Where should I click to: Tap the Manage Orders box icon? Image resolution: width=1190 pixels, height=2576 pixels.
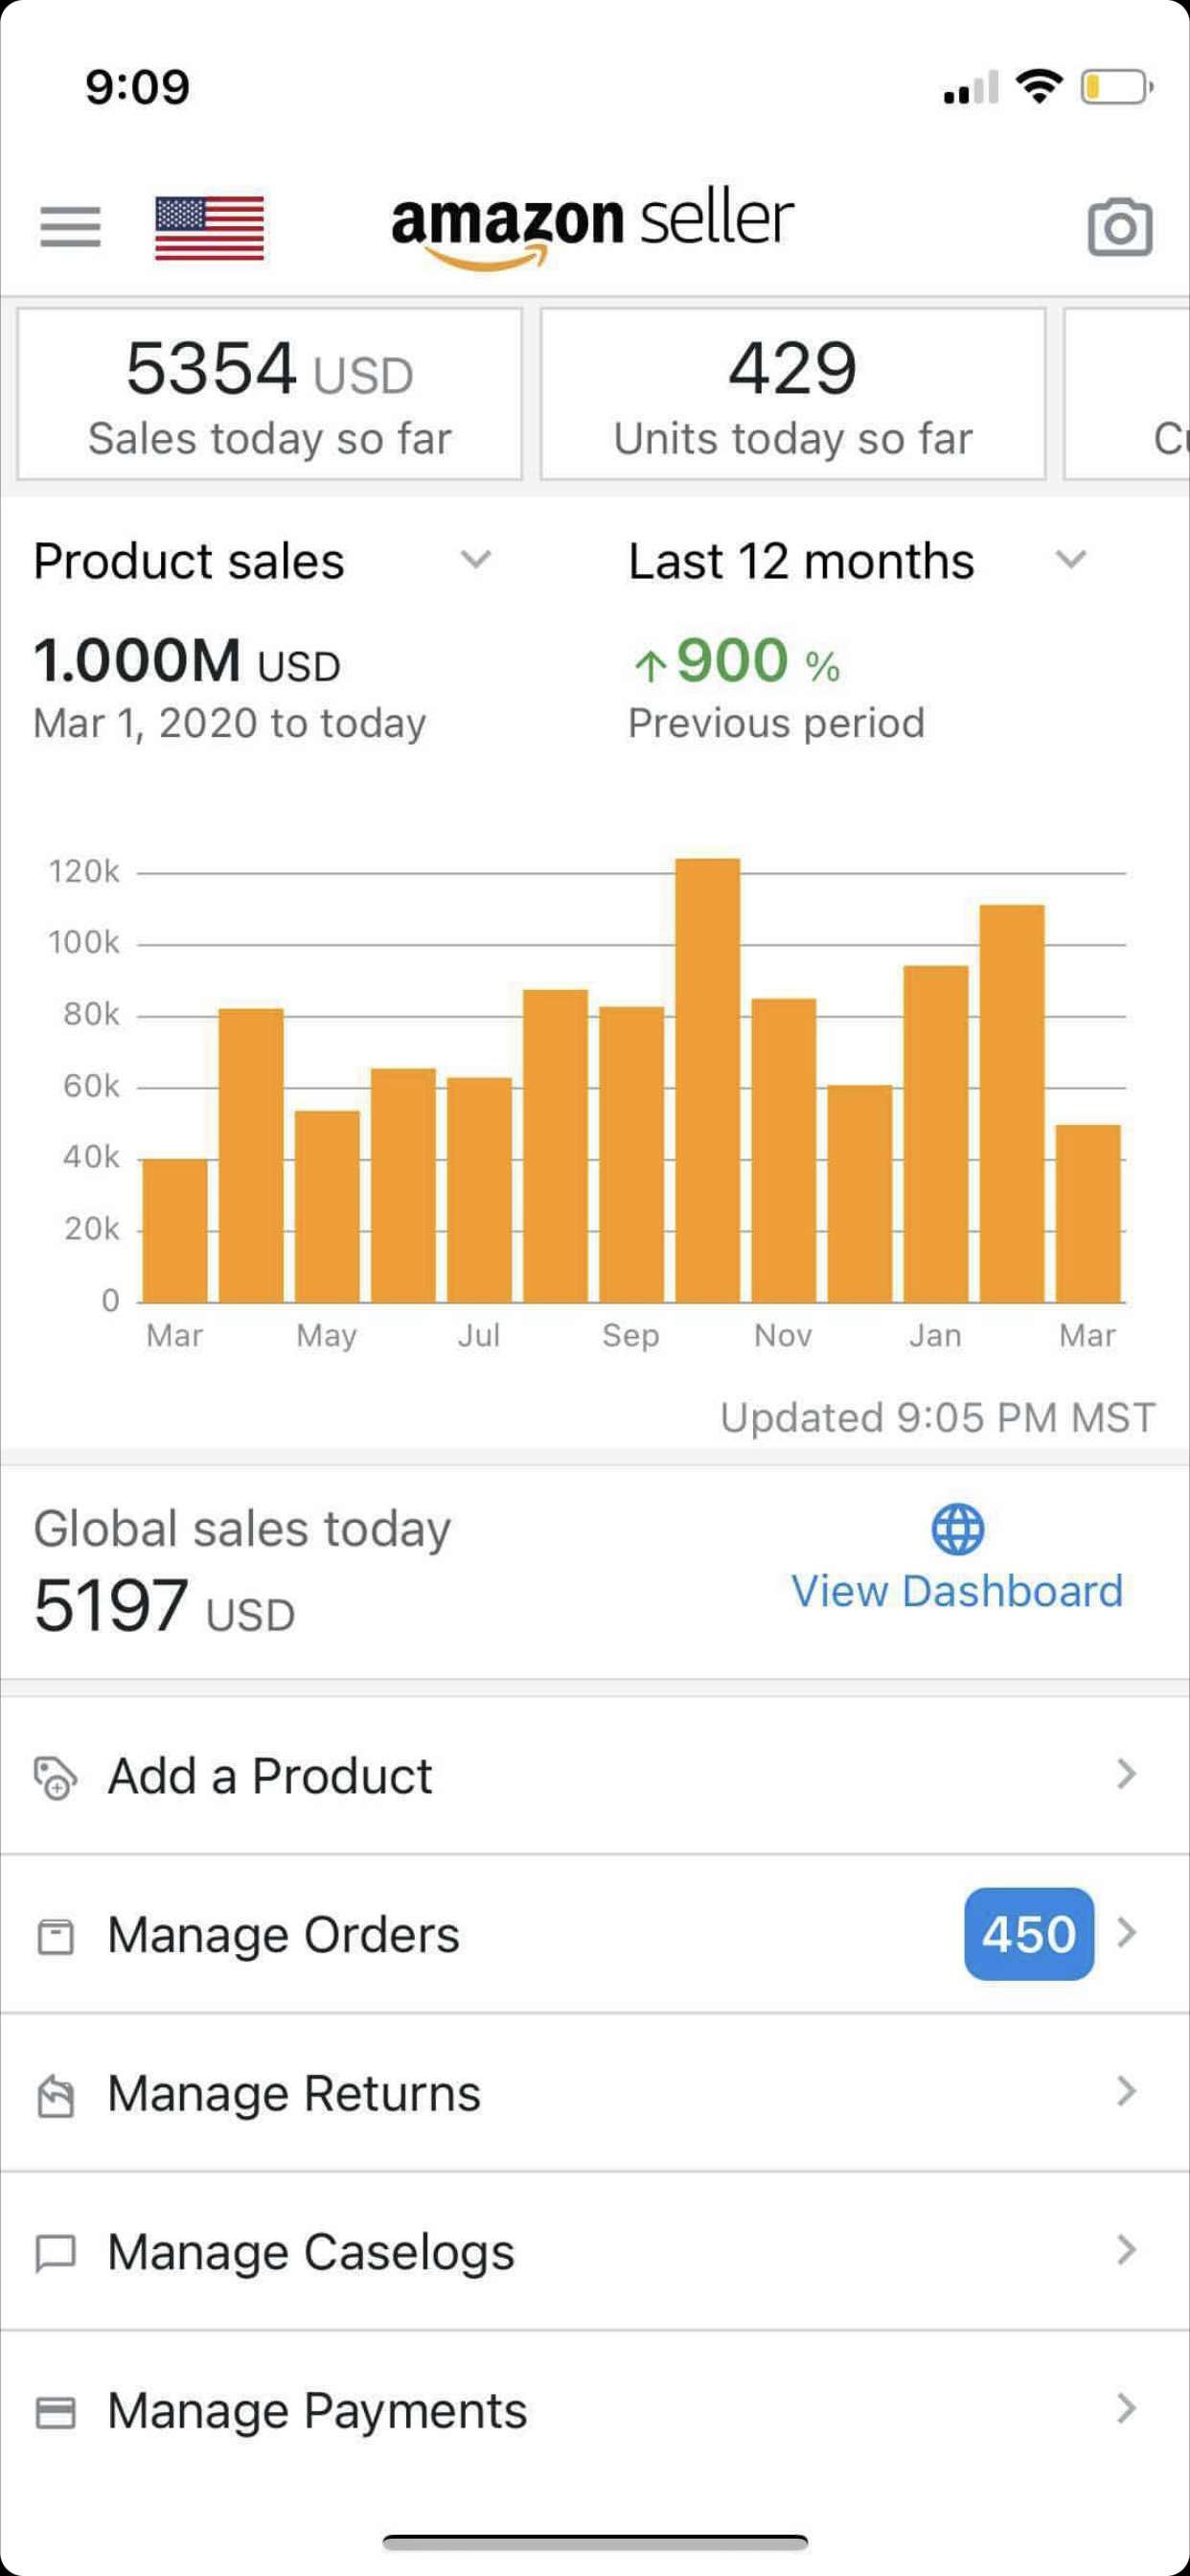point(55,1936)
